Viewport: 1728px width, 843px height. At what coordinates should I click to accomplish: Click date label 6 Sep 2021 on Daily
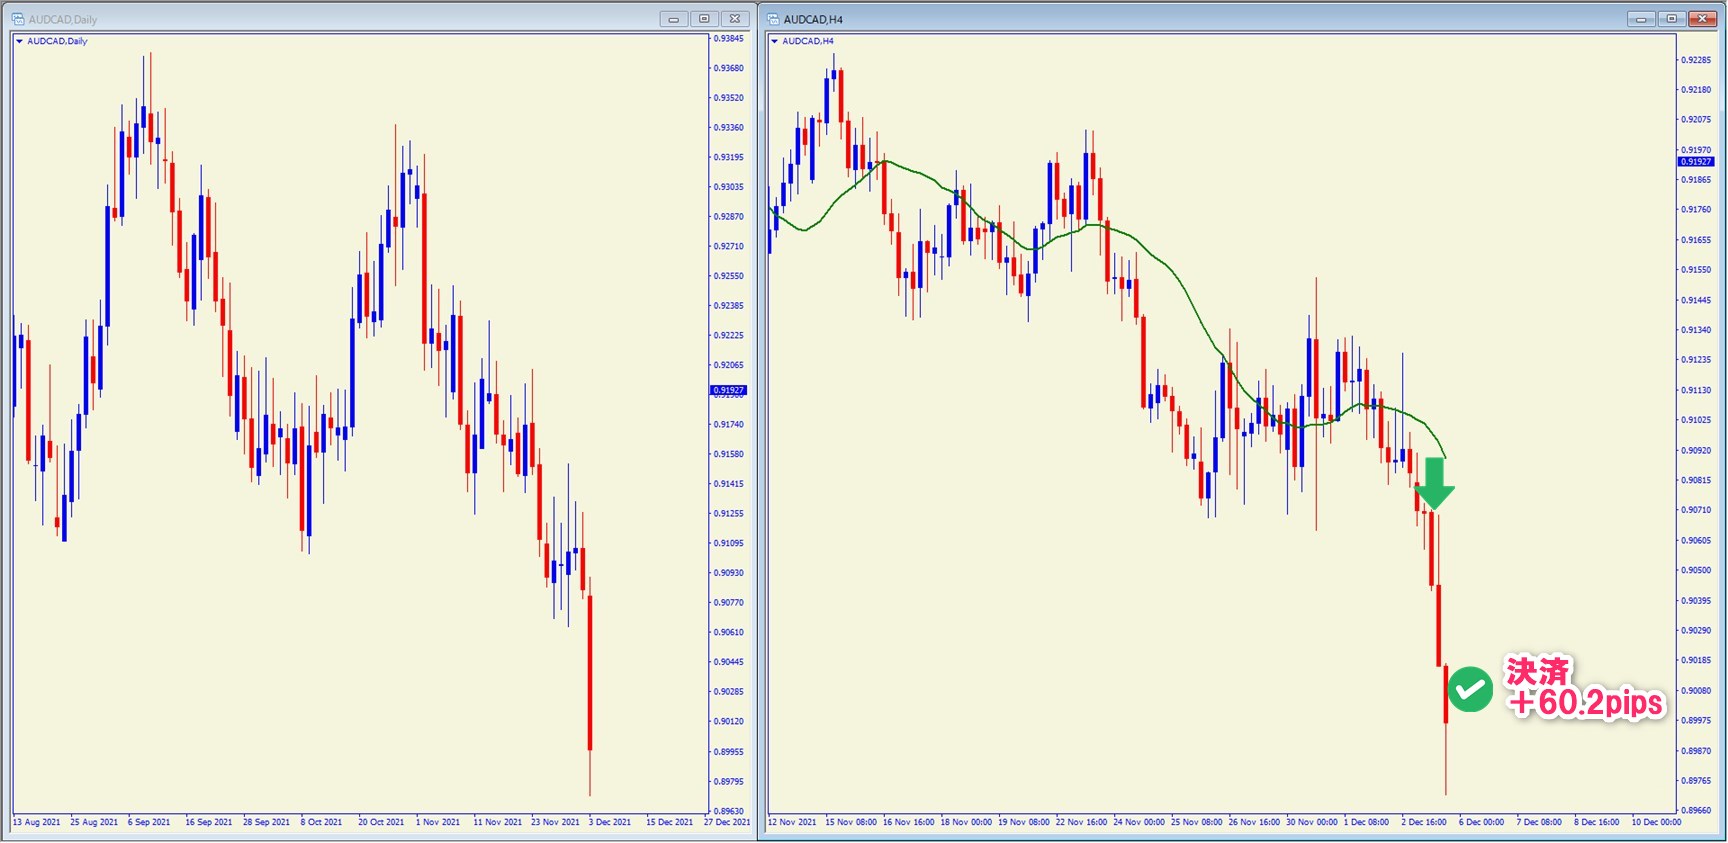coord(149,822)
